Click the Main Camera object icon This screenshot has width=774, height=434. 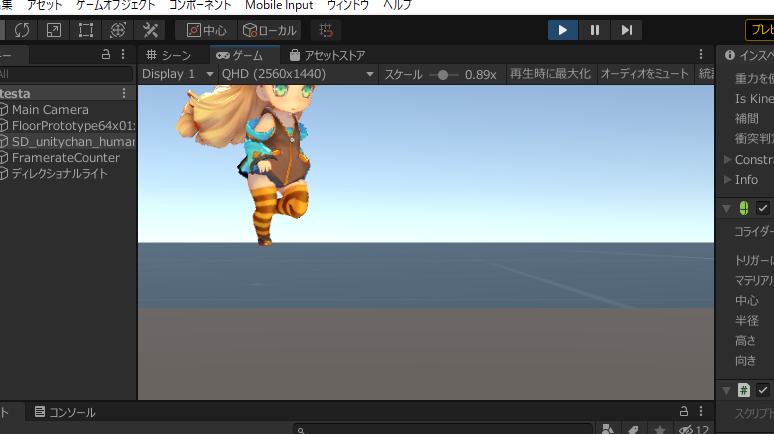tap(4, 110)
